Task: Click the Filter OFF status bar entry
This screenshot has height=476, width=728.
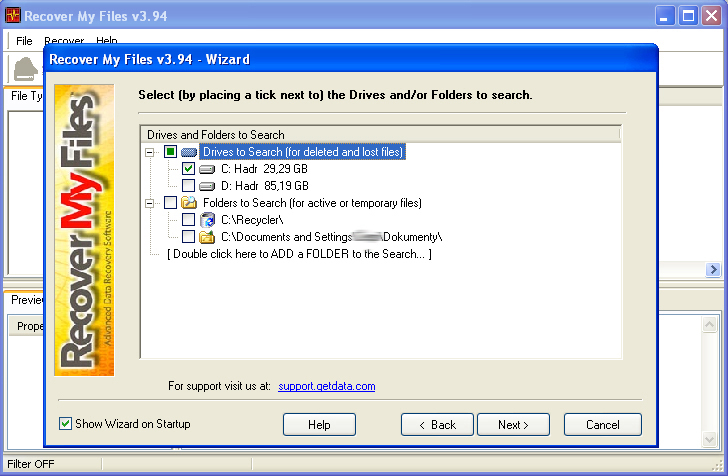Action: point(31,463)
